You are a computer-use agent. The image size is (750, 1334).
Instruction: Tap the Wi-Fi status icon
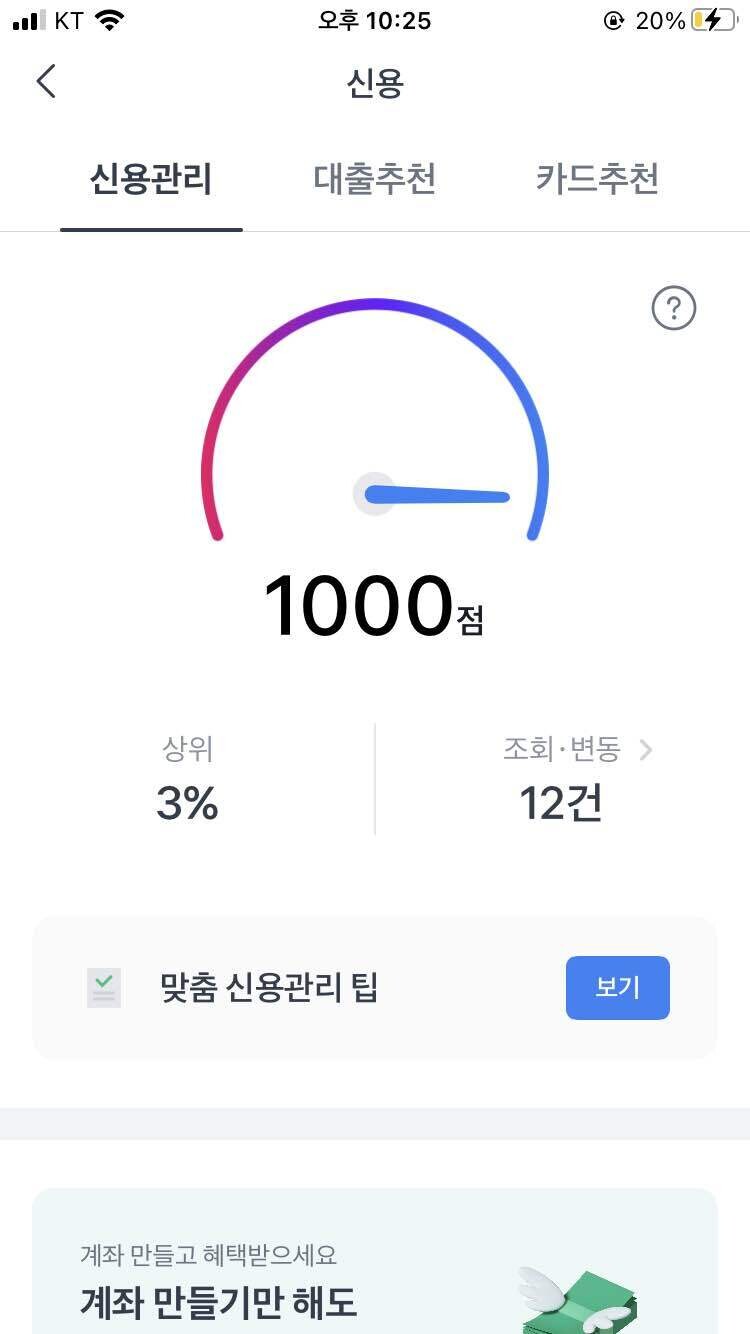109,20
